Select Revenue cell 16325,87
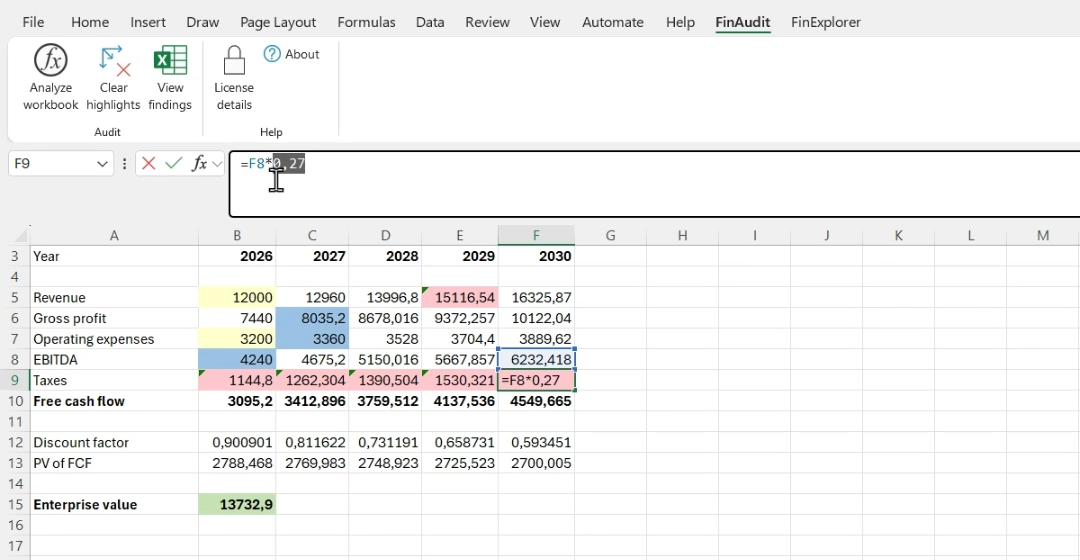The height and width of the screenshot is (560, 1080). (536, 298)
